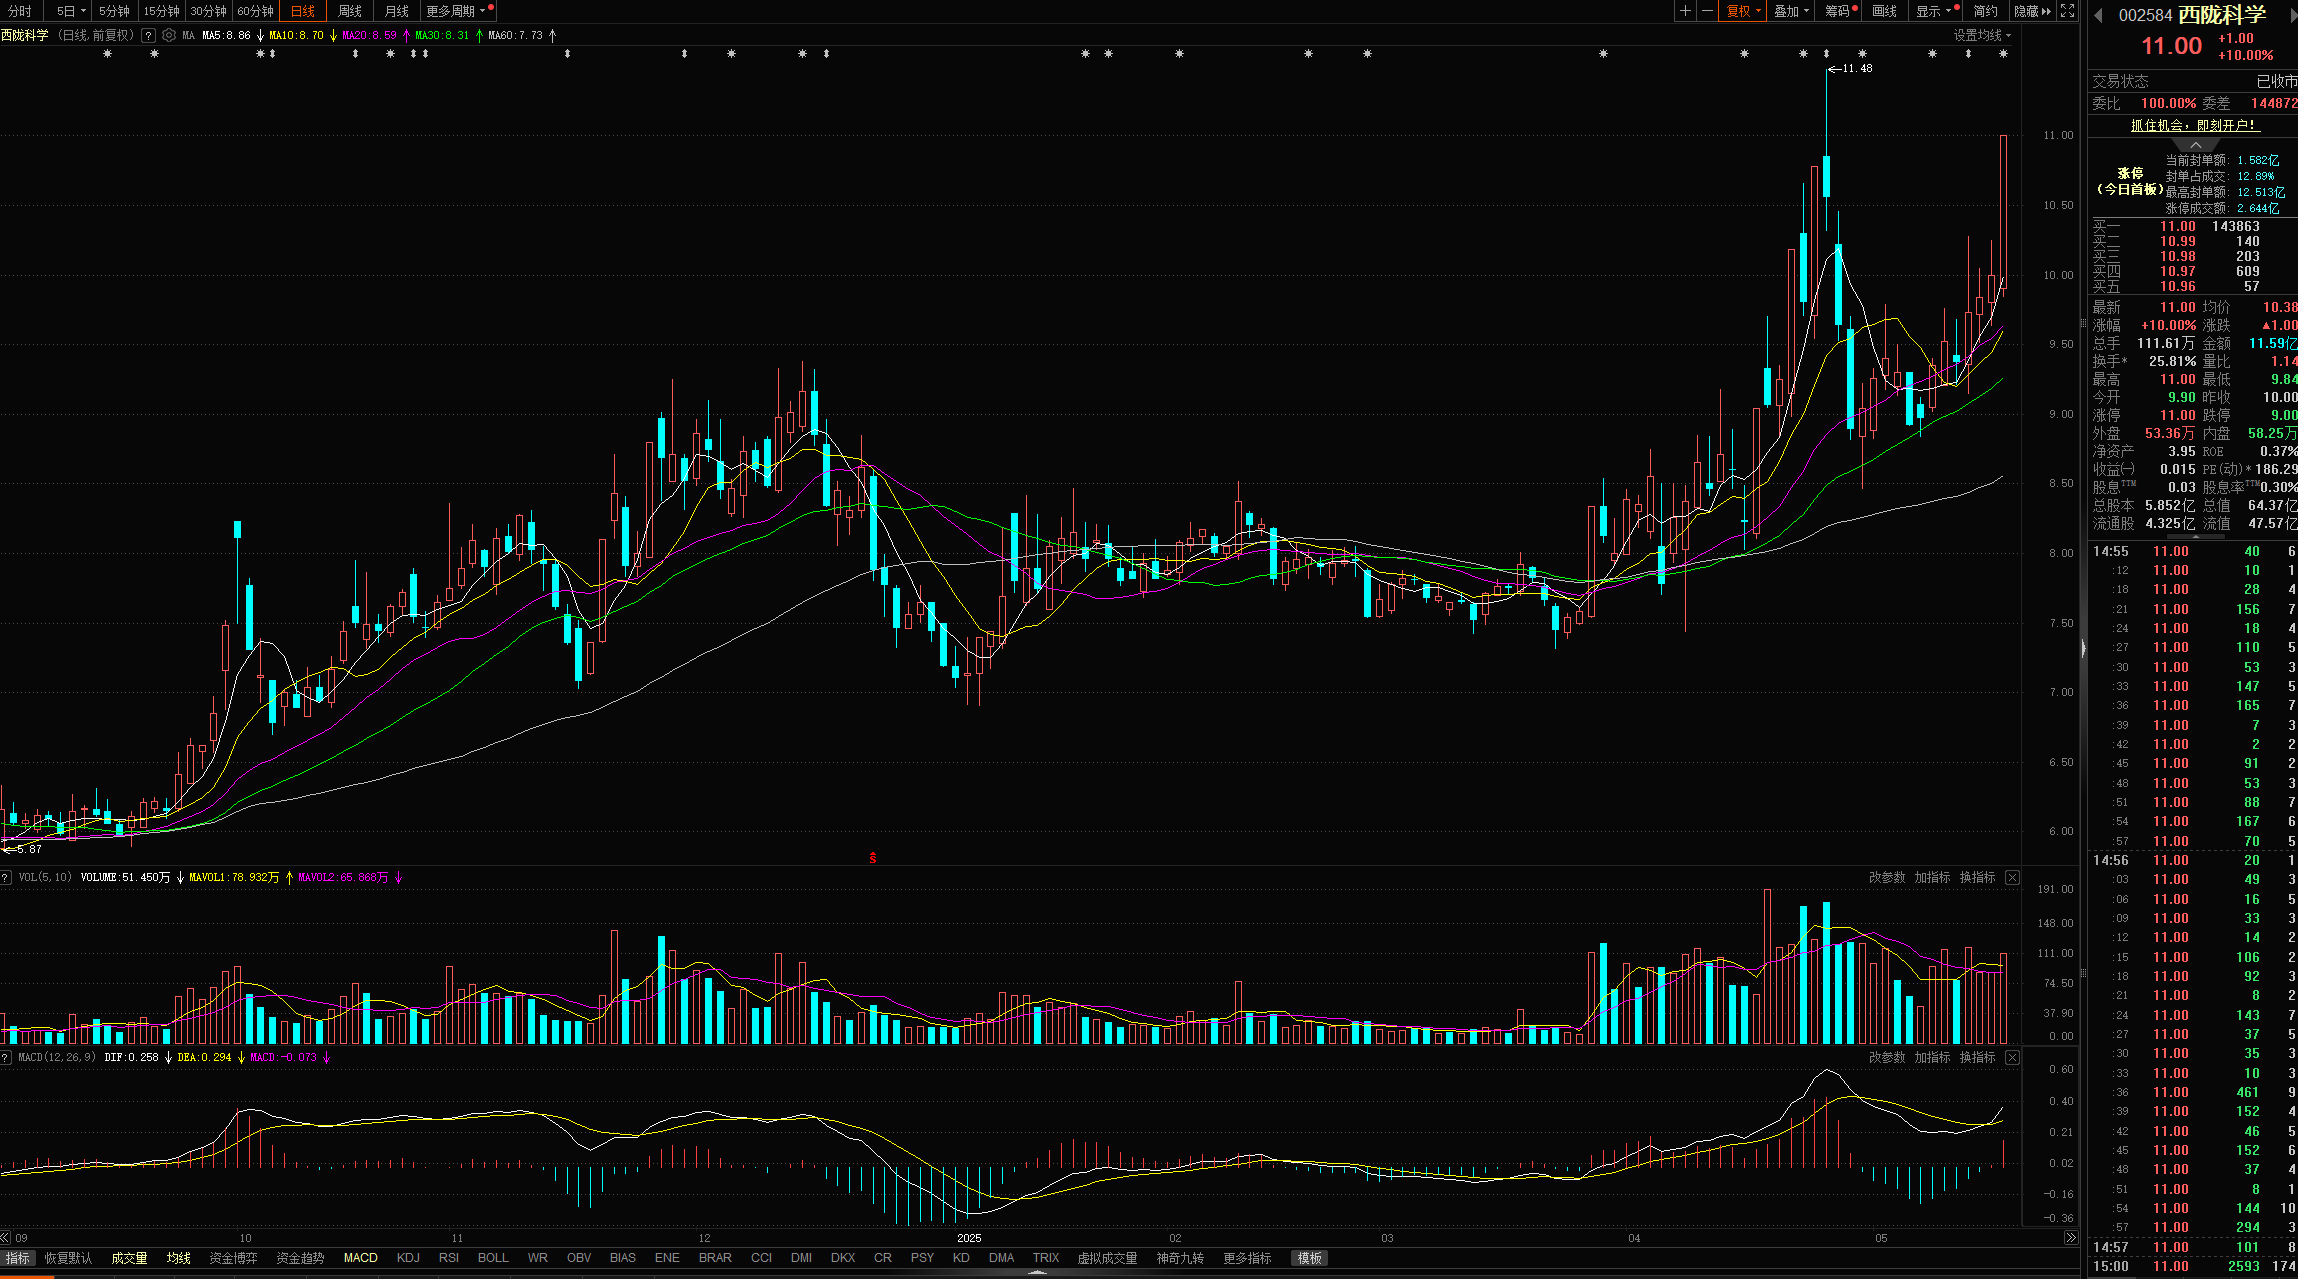Toggle the 画线 drawing tools
2298x1279 pixels.
coord(1884,11)
